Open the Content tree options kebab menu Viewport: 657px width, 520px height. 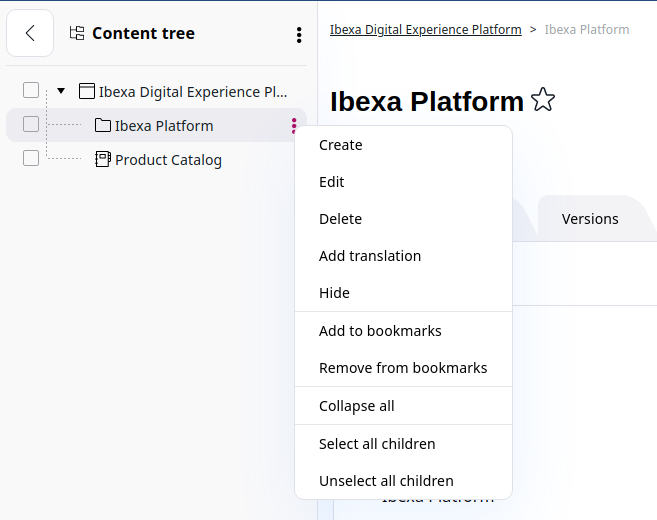[299, 35]
